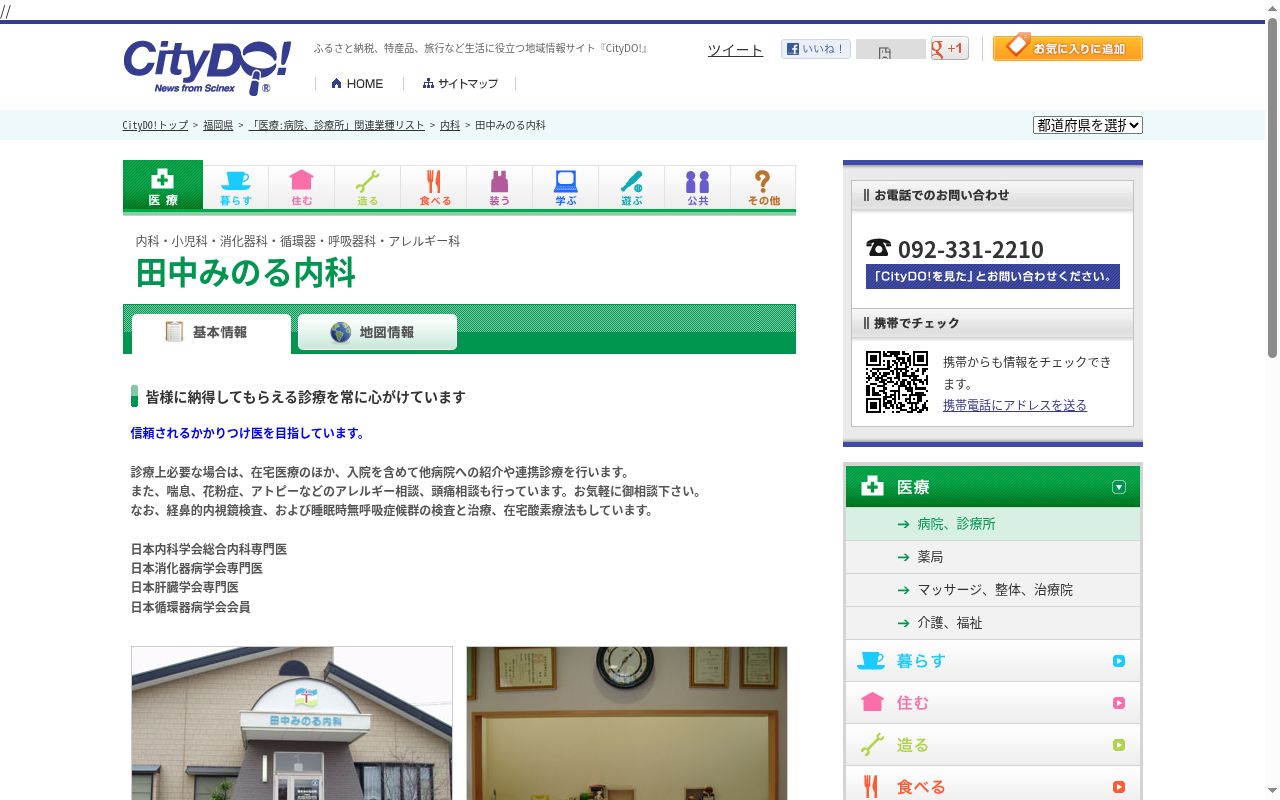Image resolution: width=1280 pixels, height=800 pixels.
Task: Select the 医療 medical category icon
Action: [163, 186]
